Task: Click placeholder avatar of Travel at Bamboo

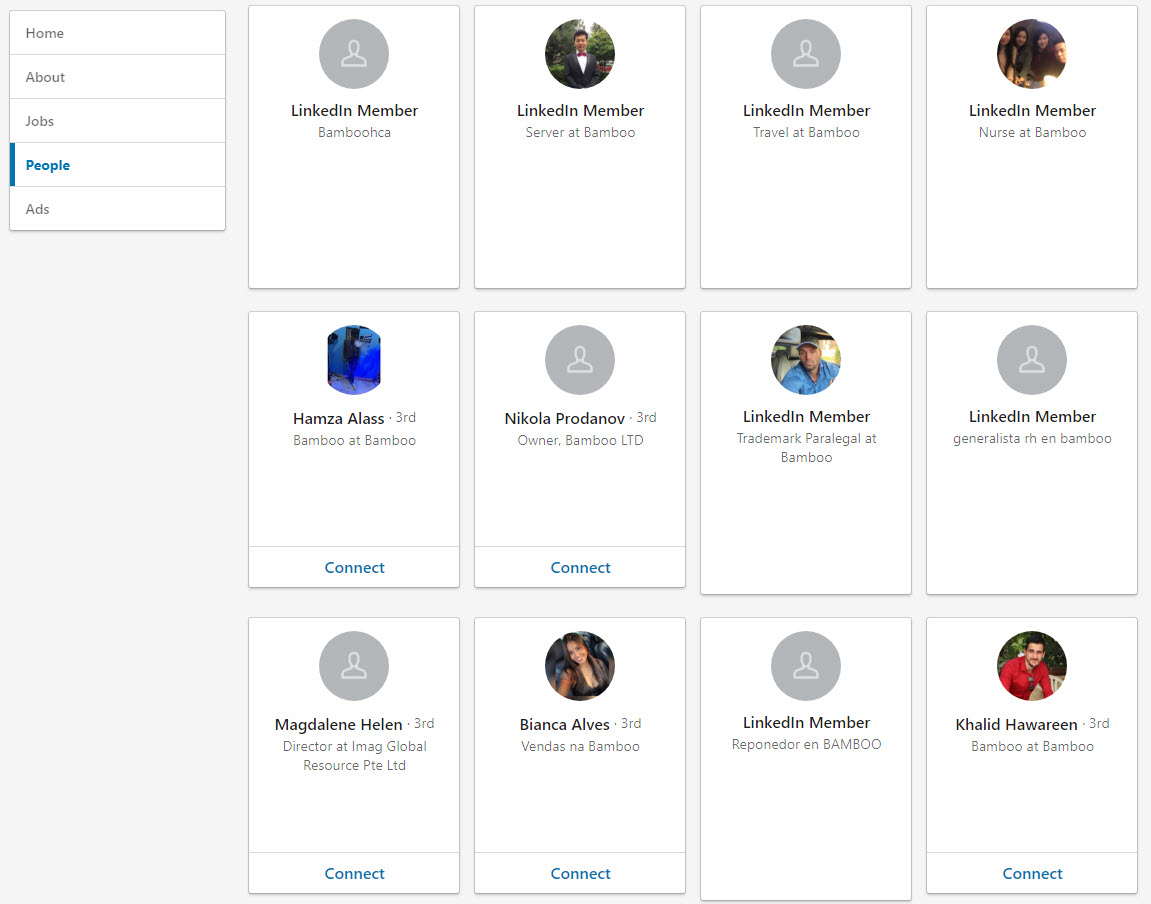Action: pos(806,54)
